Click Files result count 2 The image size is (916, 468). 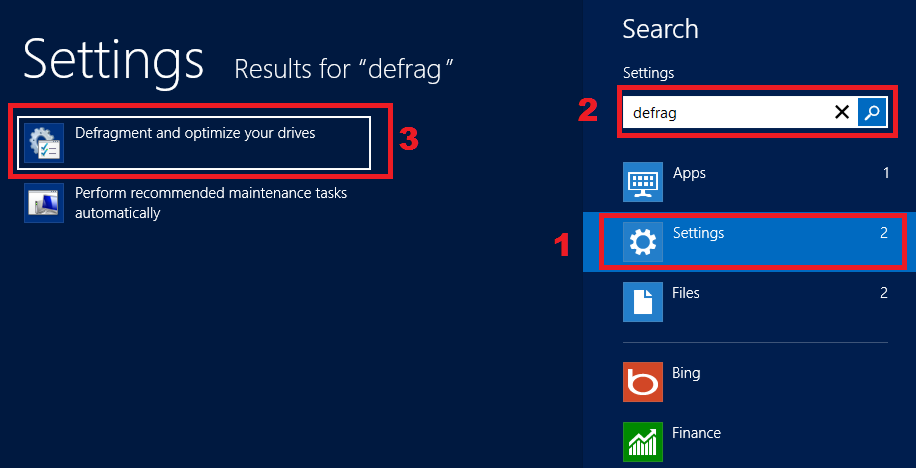point(884,293)
